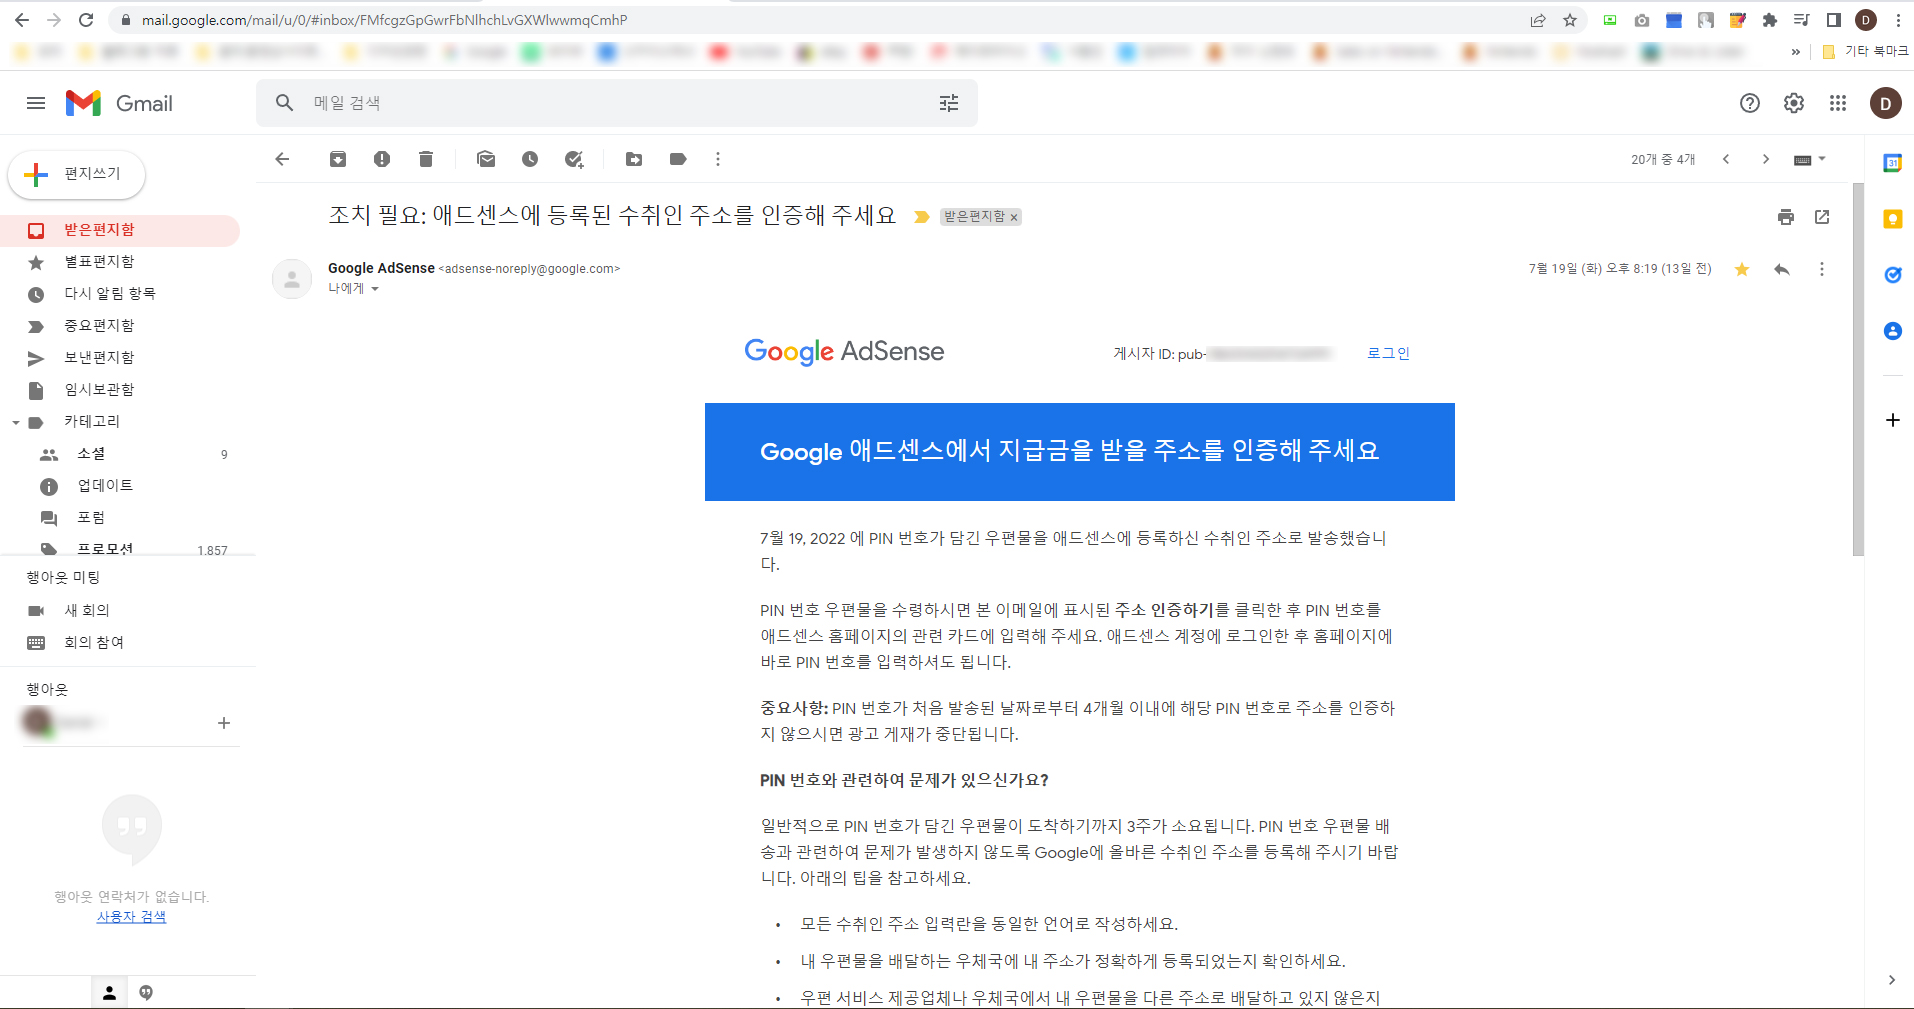Click the email body scrollbar

(x=1858, y=370)
